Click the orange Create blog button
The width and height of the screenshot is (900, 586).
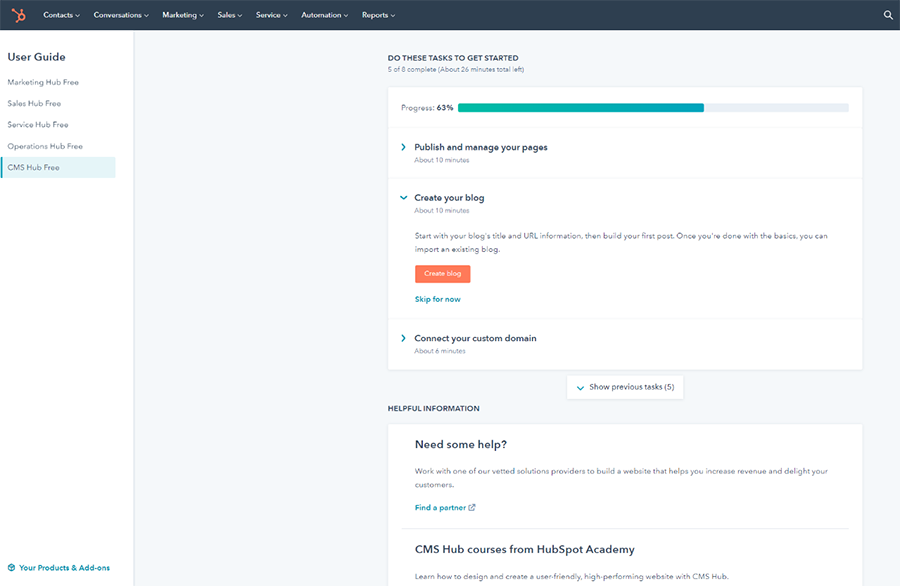click(443, 274)
